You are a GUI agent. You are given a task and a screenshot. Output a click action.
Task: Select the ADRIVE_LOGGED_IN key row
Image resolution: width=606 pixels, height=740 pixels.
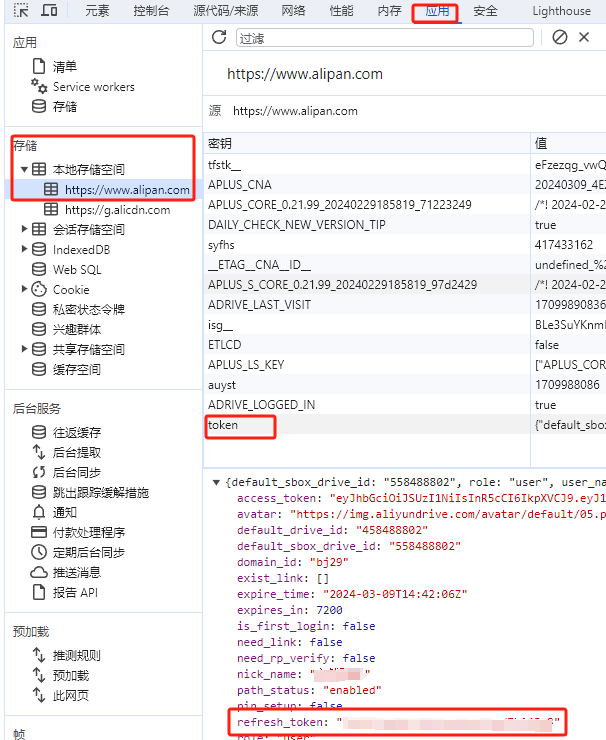click(261, 405)
